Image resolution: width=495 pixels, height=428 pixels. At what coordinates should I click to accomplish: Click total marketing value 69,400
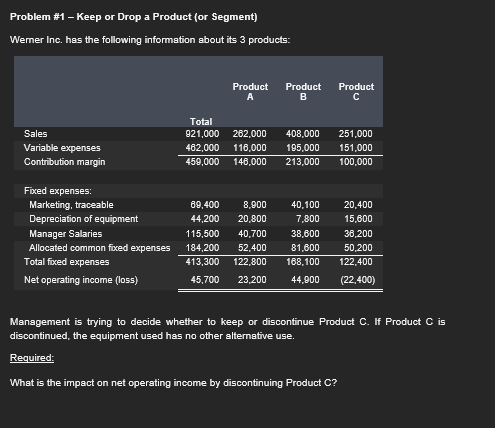pos(205,205)
